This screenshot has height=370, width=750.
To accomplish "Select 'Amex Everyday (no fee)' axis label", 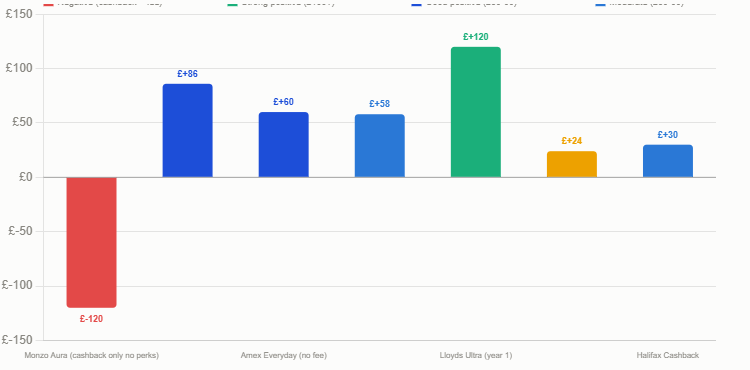I will tap(284, 356).
